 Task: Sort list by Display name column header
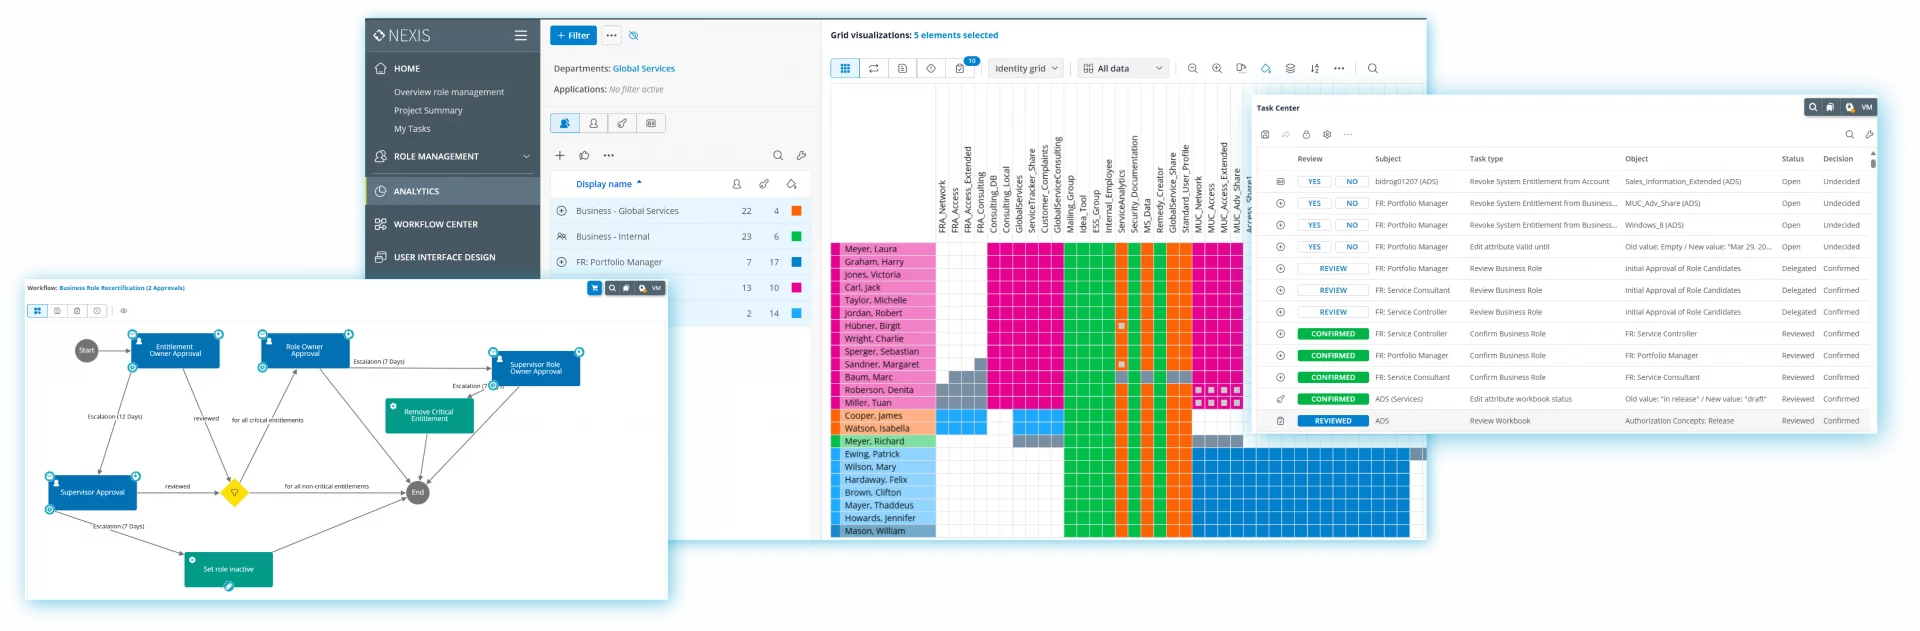point(604,184)
